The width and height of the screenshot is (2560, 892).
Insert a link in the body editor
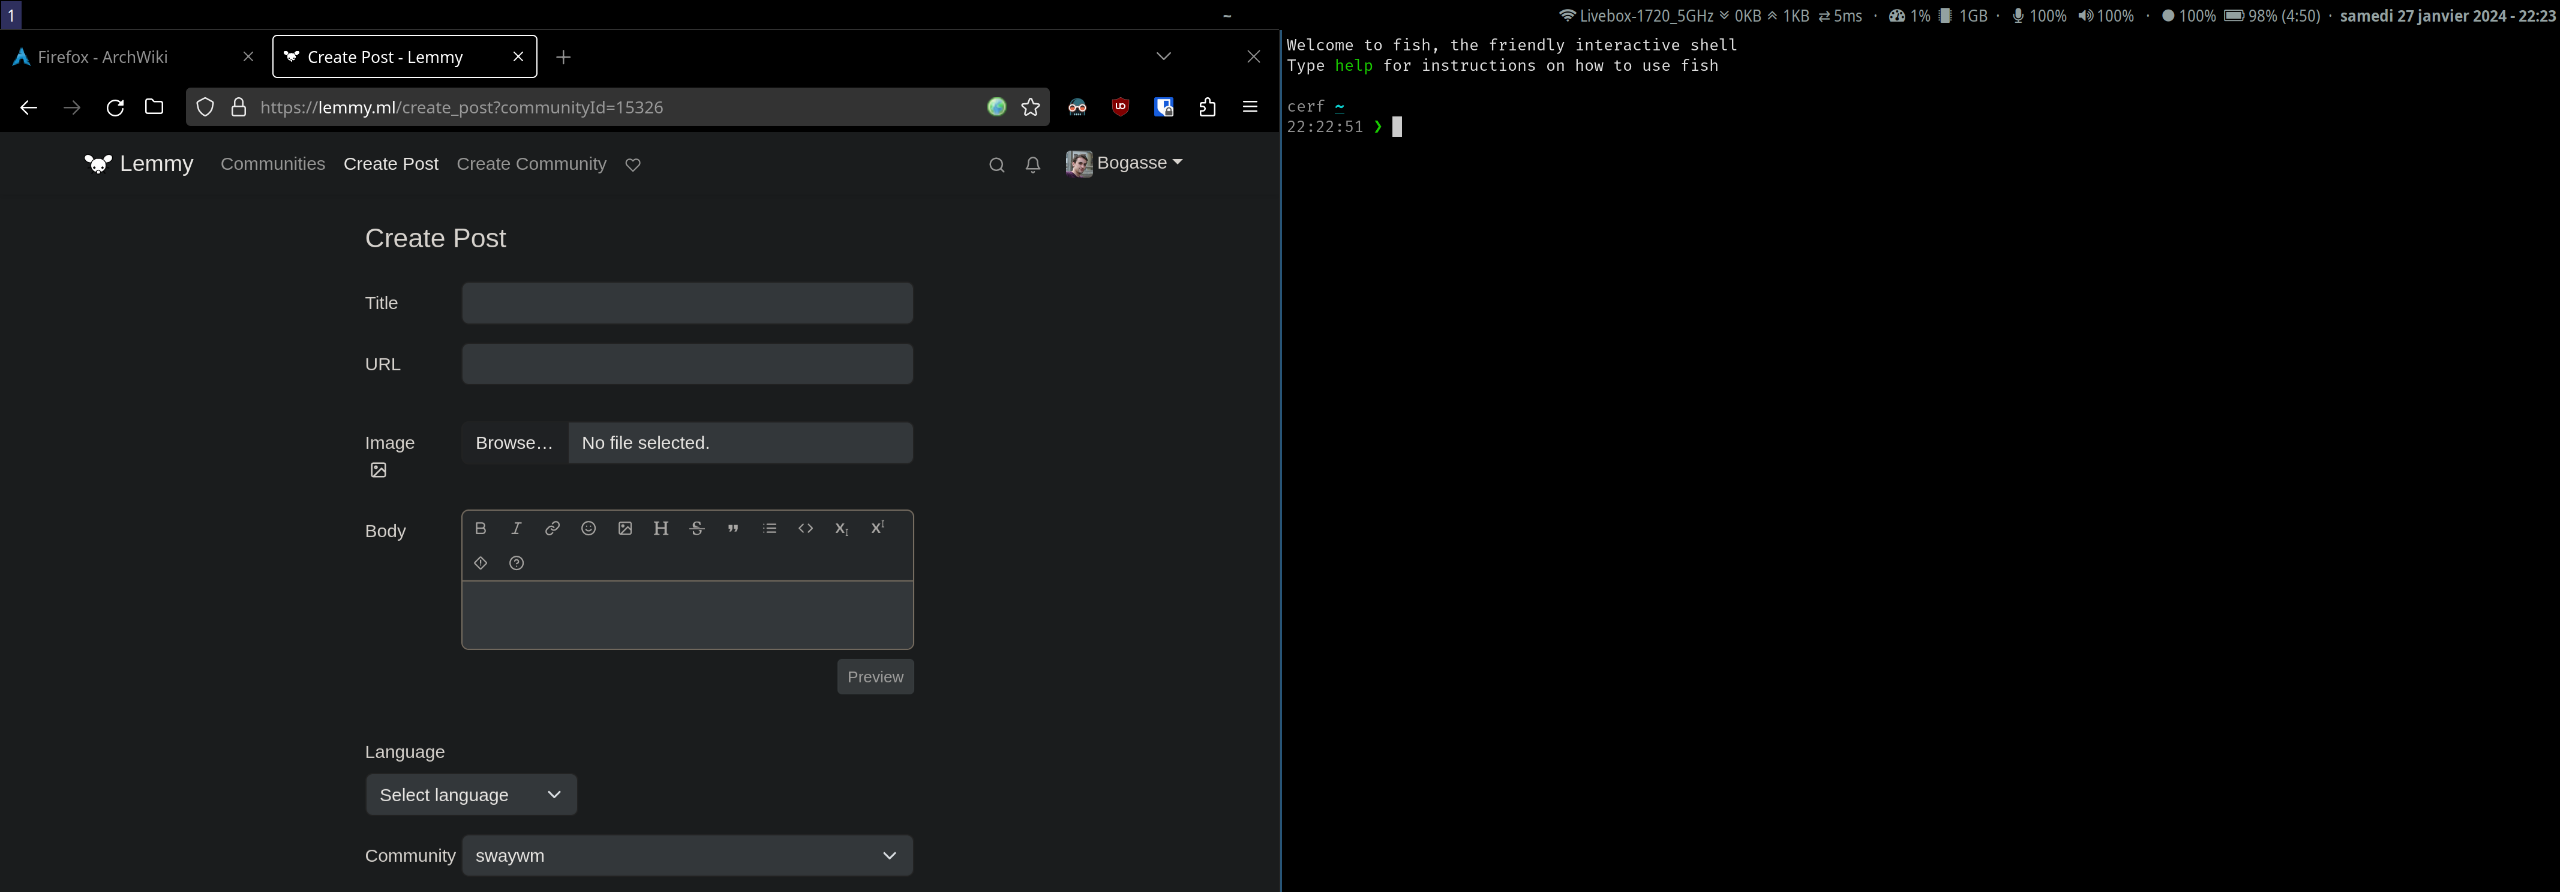(552, 528)
